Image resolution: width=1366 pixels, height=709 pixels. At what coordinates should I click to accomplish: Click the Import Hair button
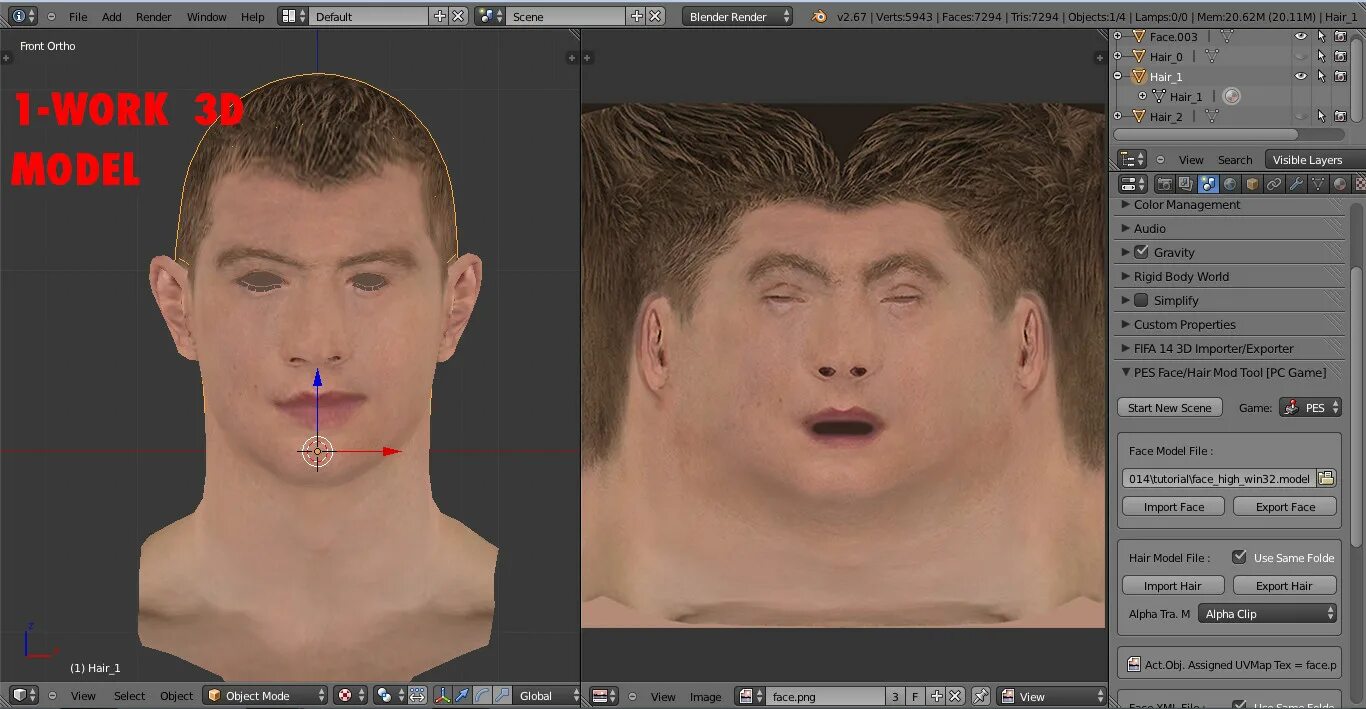(1173, 586)
